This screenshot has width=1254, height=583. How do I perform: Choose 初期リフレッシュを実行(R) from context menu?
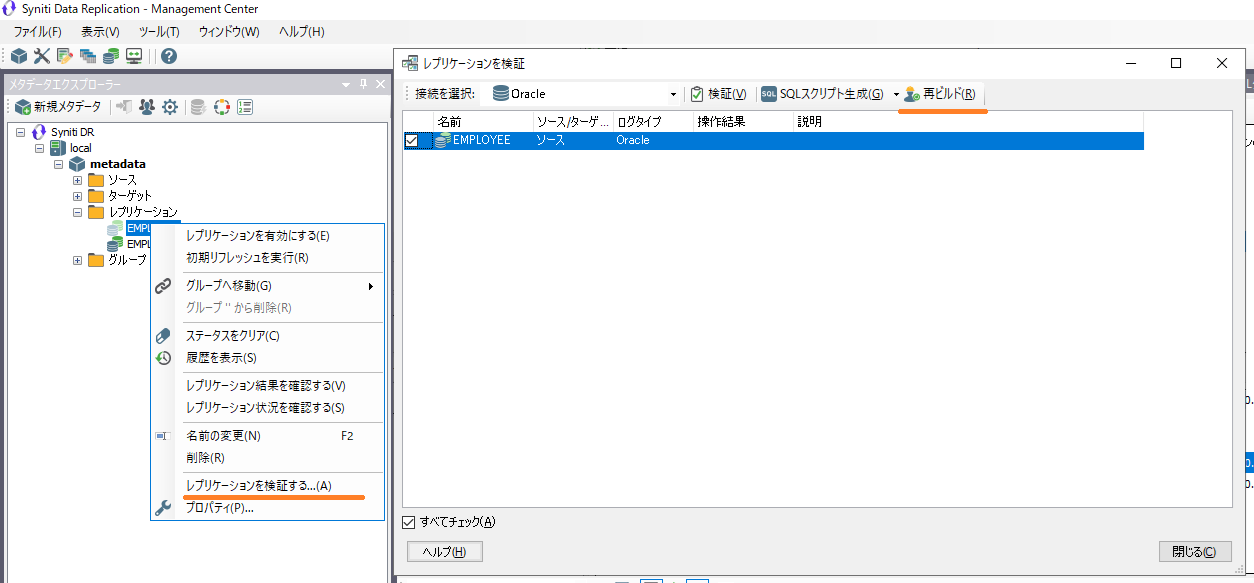coord(267,258)
